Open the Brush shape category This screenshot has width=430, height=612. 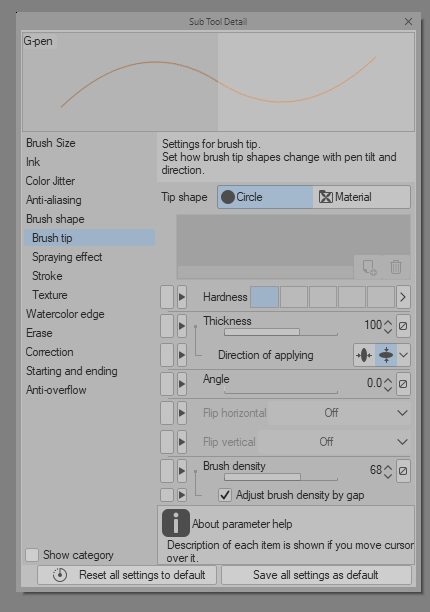click(55, 219)
